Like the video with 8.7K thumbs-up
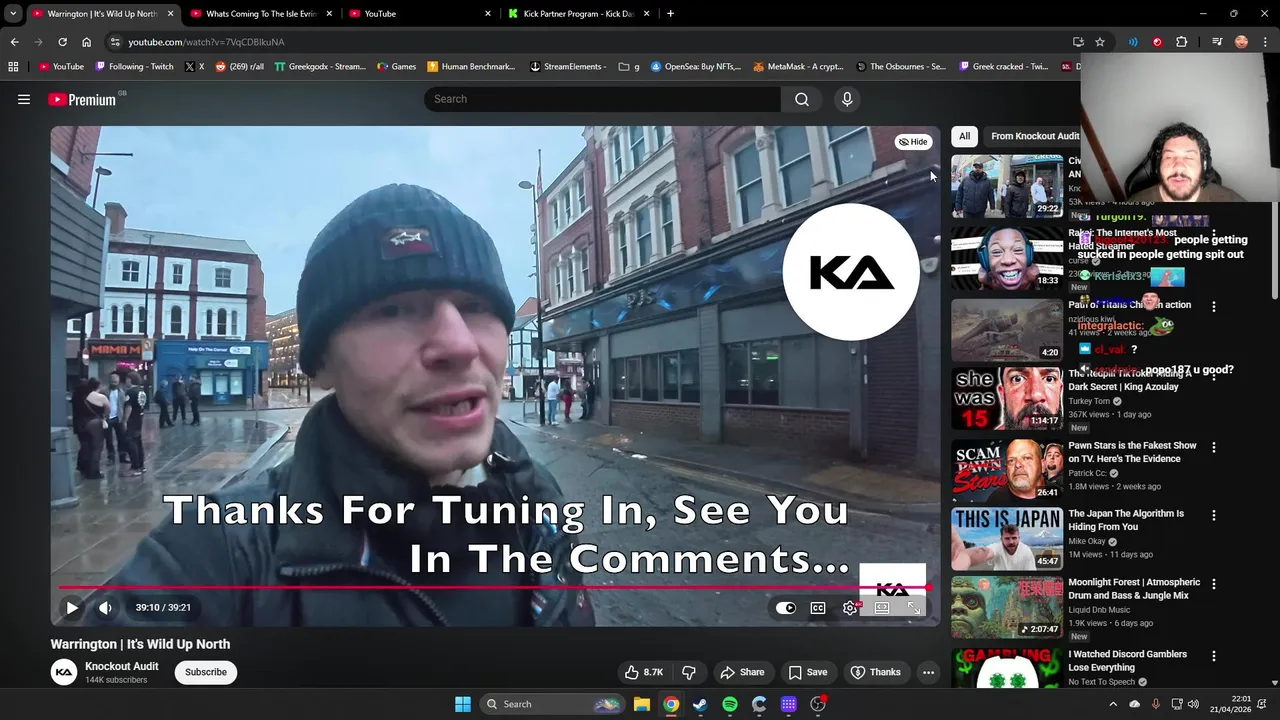 [644, 672]
